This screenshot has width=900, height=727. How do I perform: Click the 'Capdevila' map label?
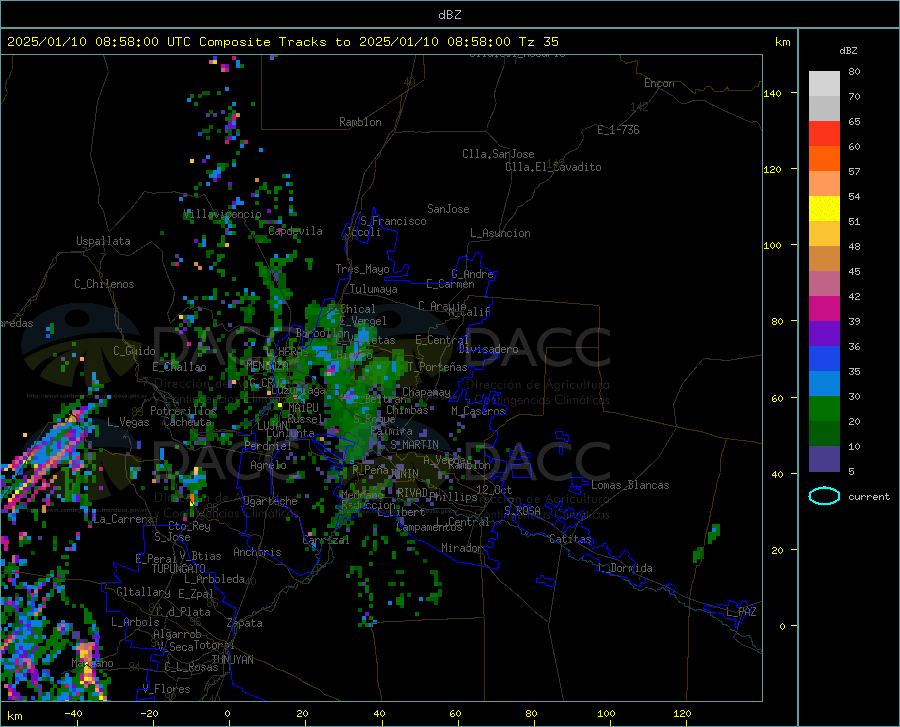tap(295, 231)
